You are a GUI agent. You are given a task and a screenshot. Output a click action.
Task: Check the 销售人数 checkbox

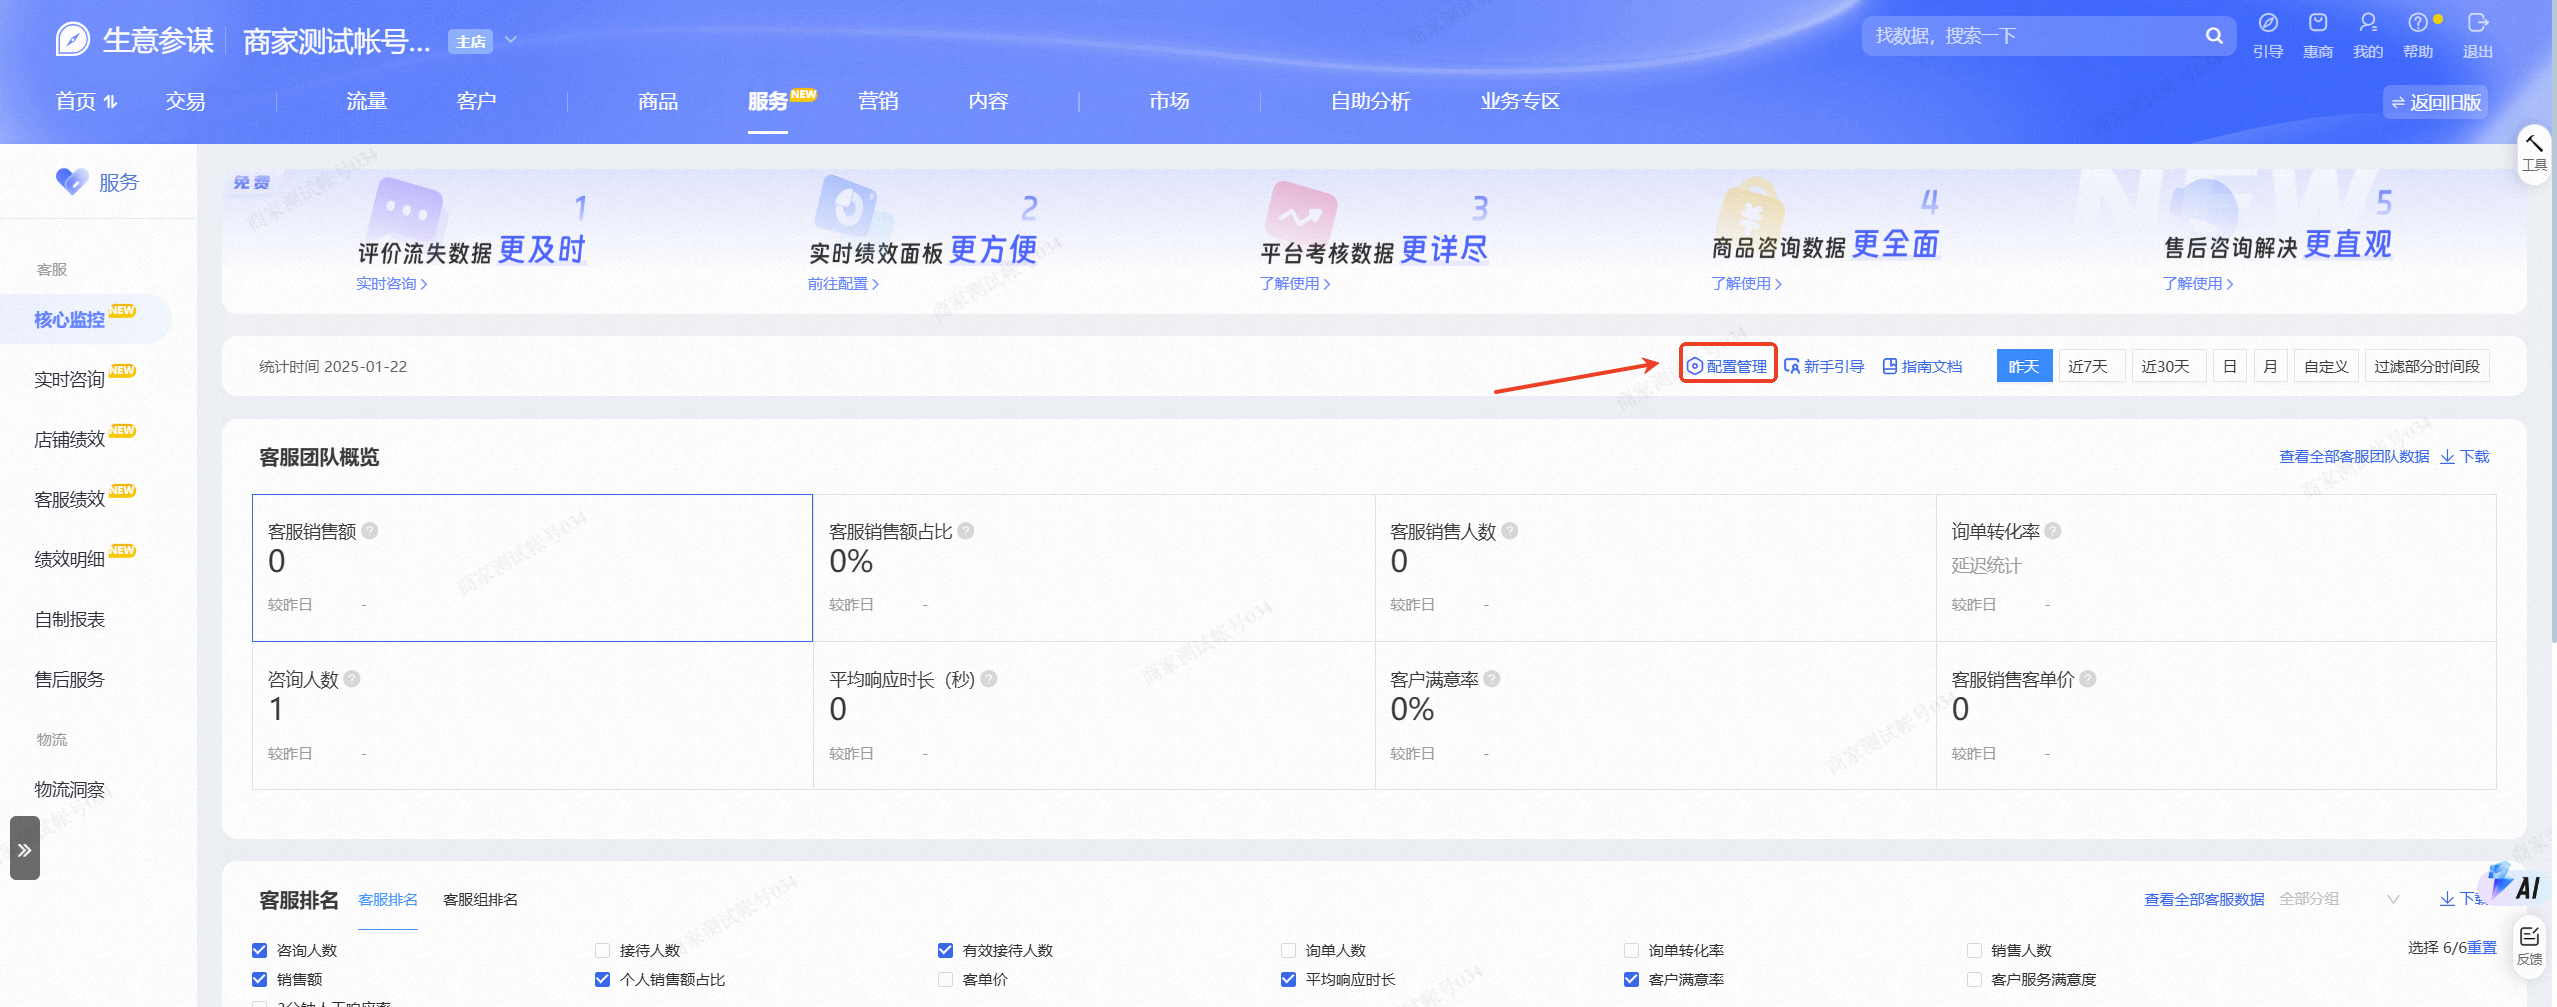[1975, 950]
